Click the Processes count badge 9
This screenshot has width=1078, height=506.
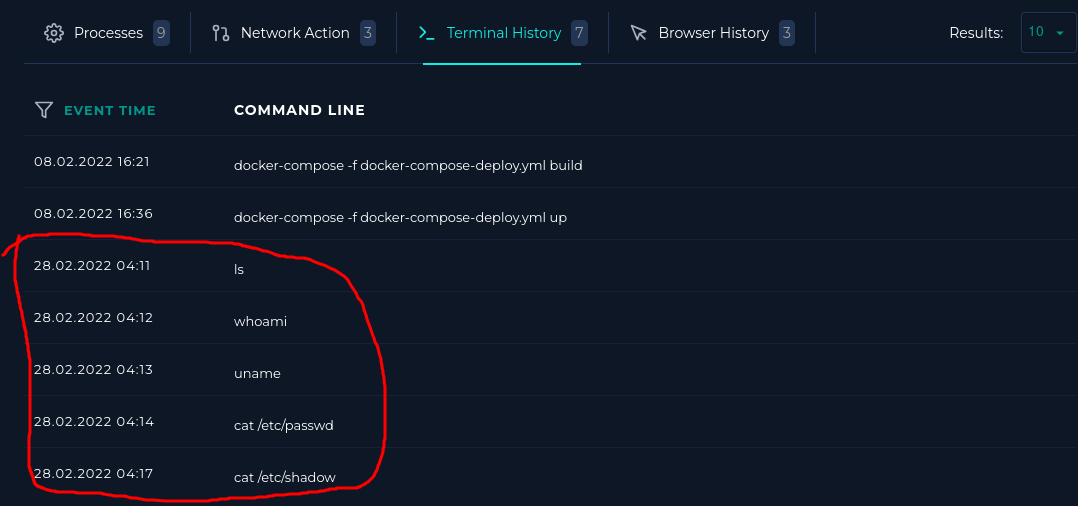(161, 33)
